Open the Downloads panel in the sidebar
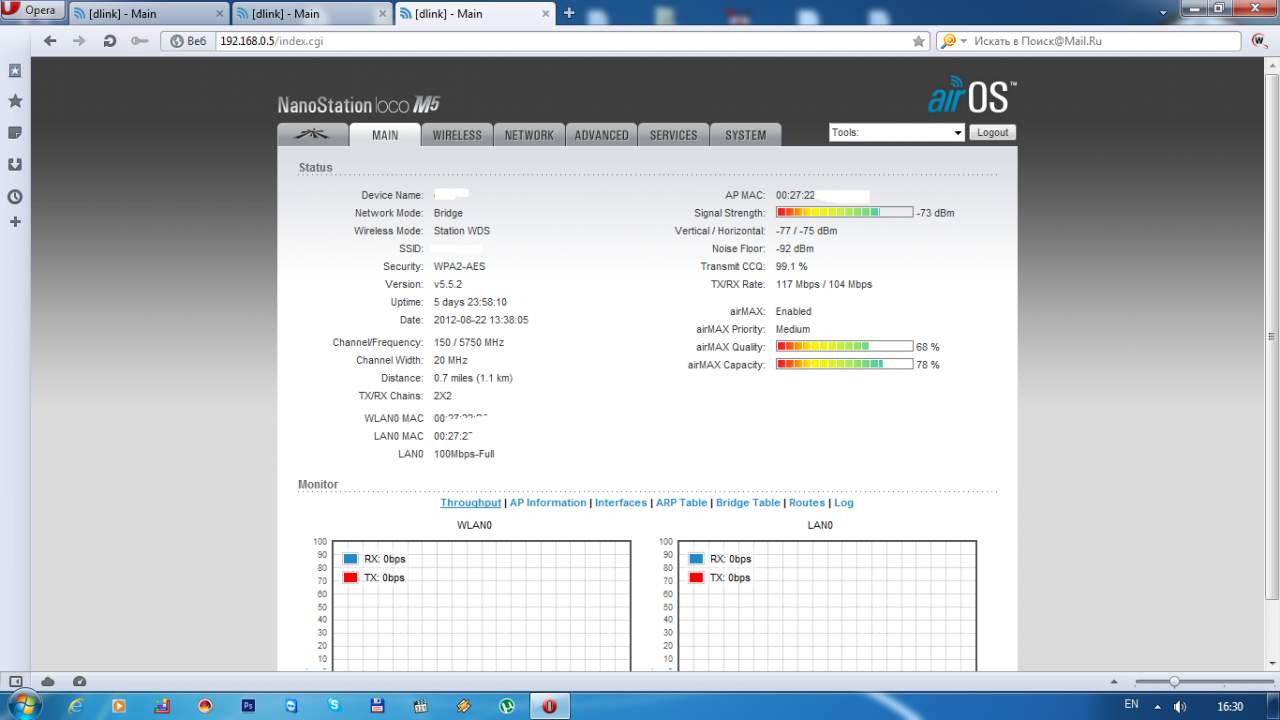Viewport: 1280px width, 720px height. click(15, 165)
